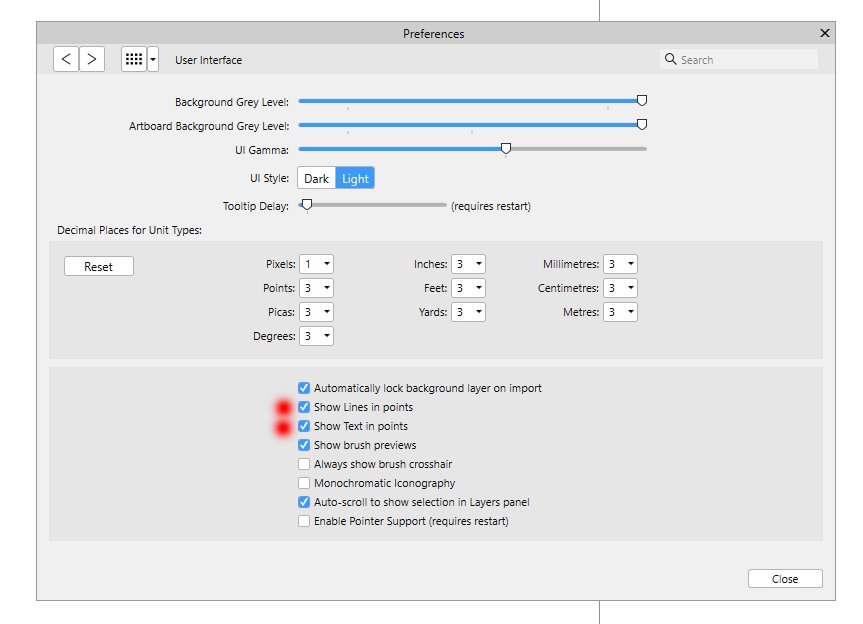Screen dimensions: 863x624
Task: Close the Preferences window with X
Action: 824,33
